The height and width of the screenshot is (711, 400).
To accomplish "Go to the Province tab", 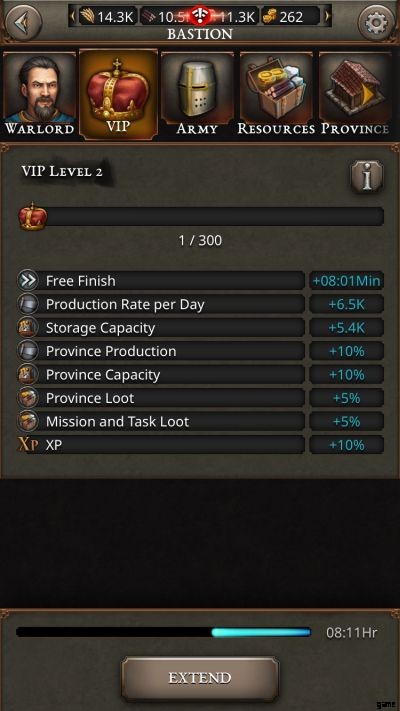I will pyautogui.click(x=355, y=94).
